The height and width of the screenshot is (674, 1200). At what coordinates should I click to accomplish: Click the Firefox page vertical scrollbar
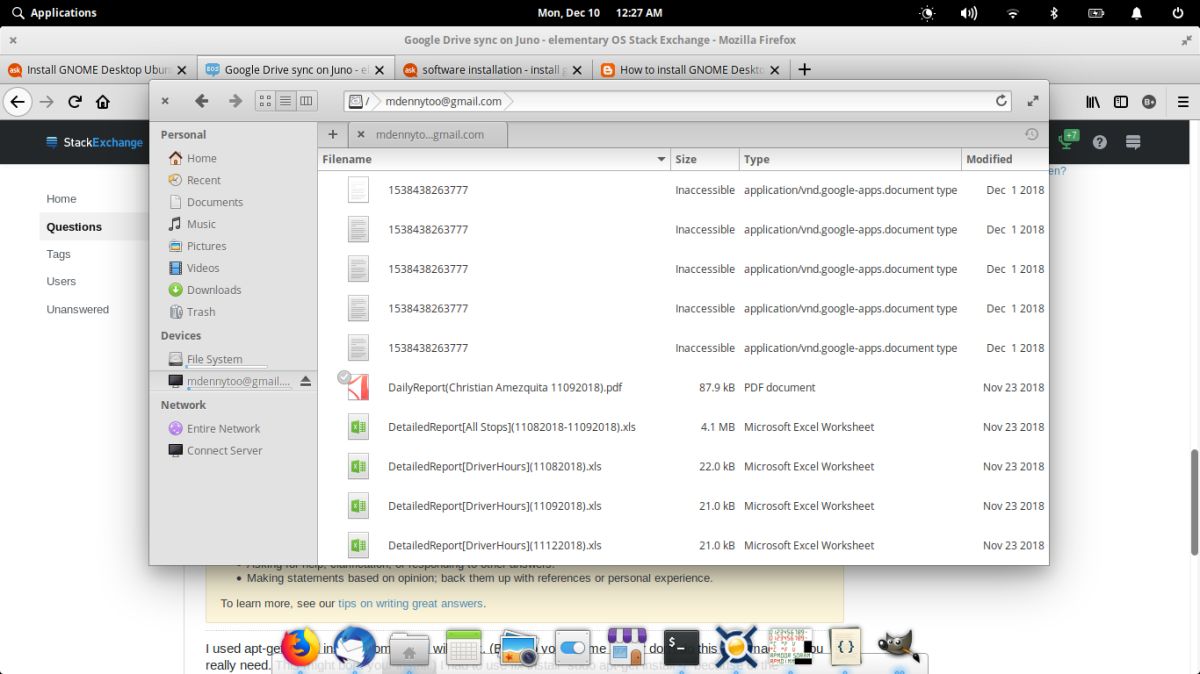pyautogui.click(x=1194, y=503)
